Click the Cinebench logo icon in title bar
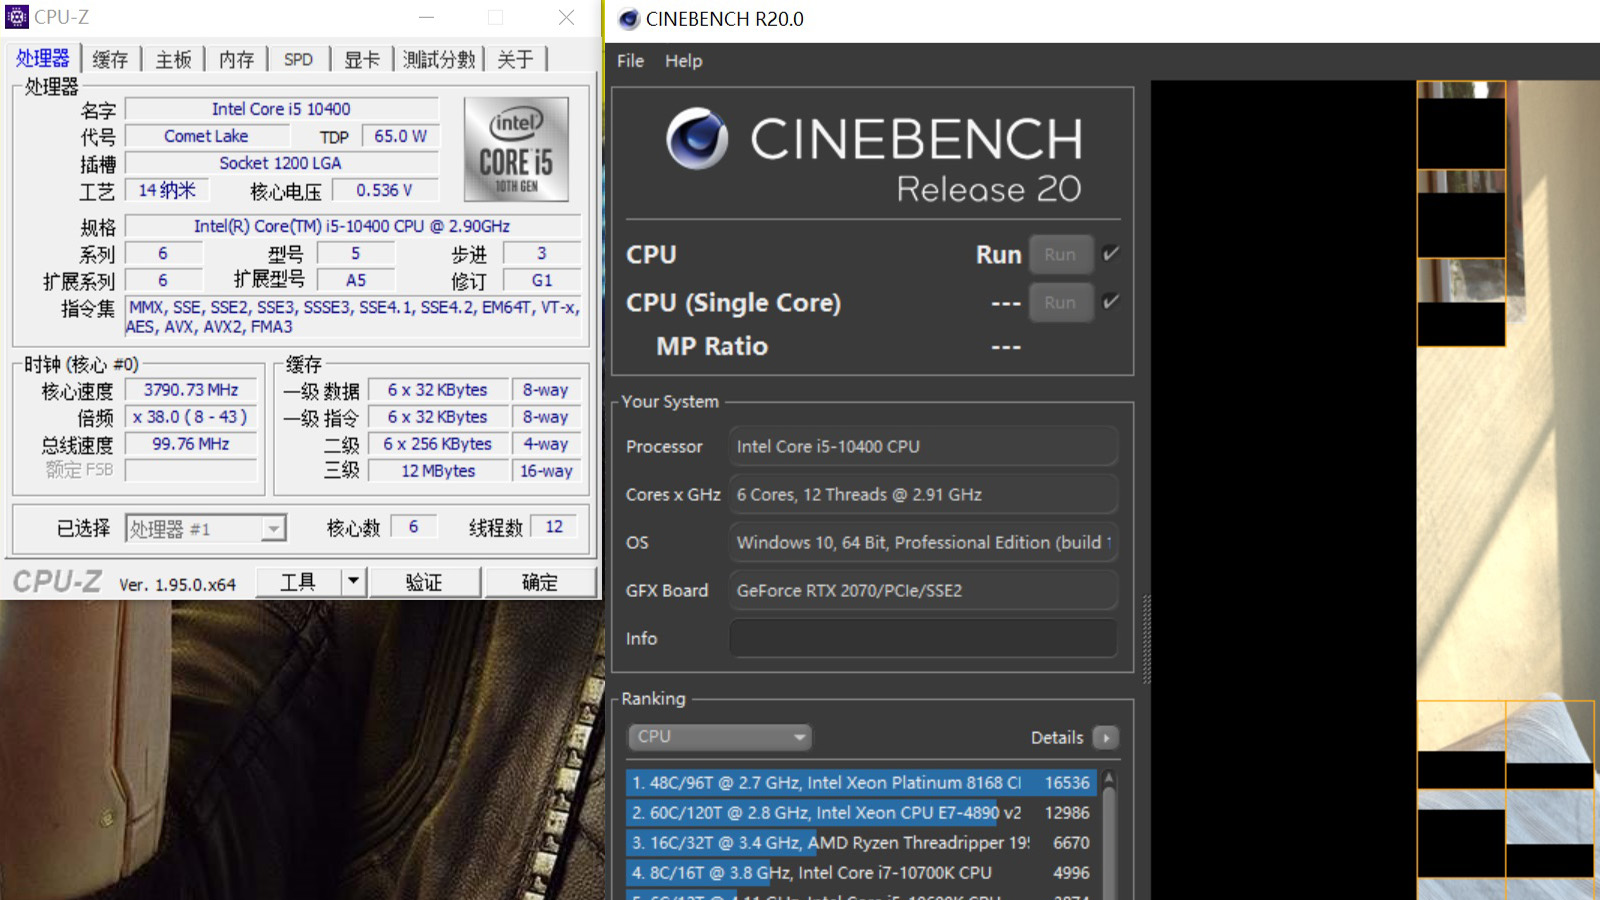This screenshot has width=1600, height=900. point(629,19)
